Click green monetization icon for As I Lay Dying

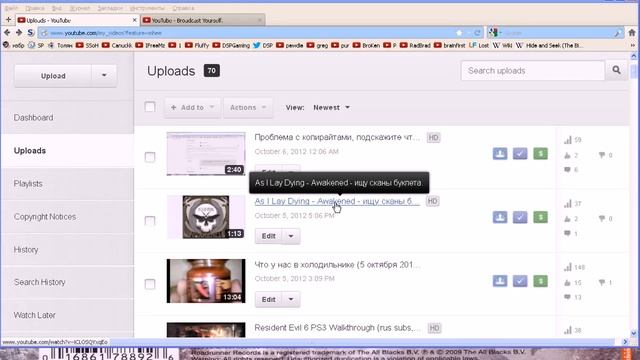coord(540,217)
